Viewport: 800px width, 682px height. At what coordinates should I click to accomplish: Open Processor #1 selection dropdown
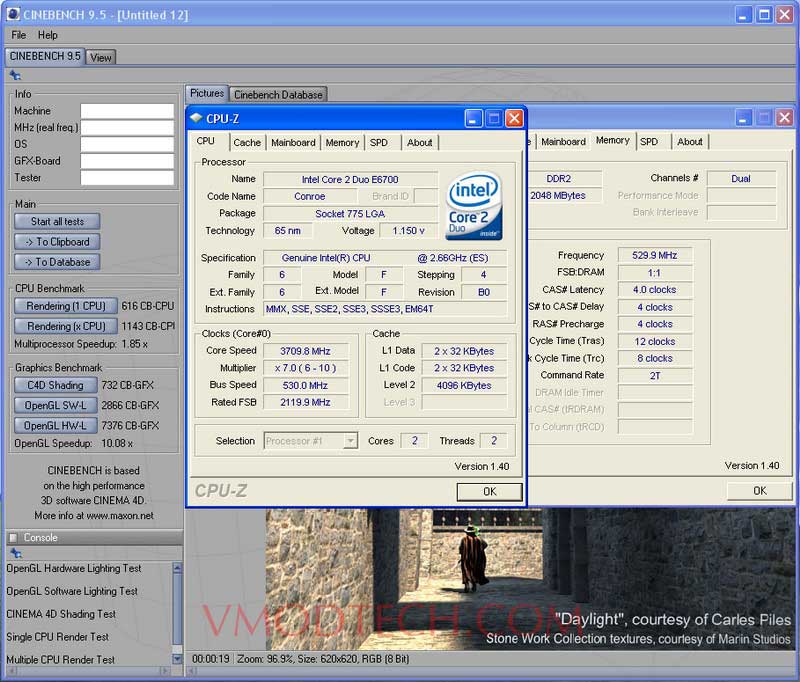point(311,441)
